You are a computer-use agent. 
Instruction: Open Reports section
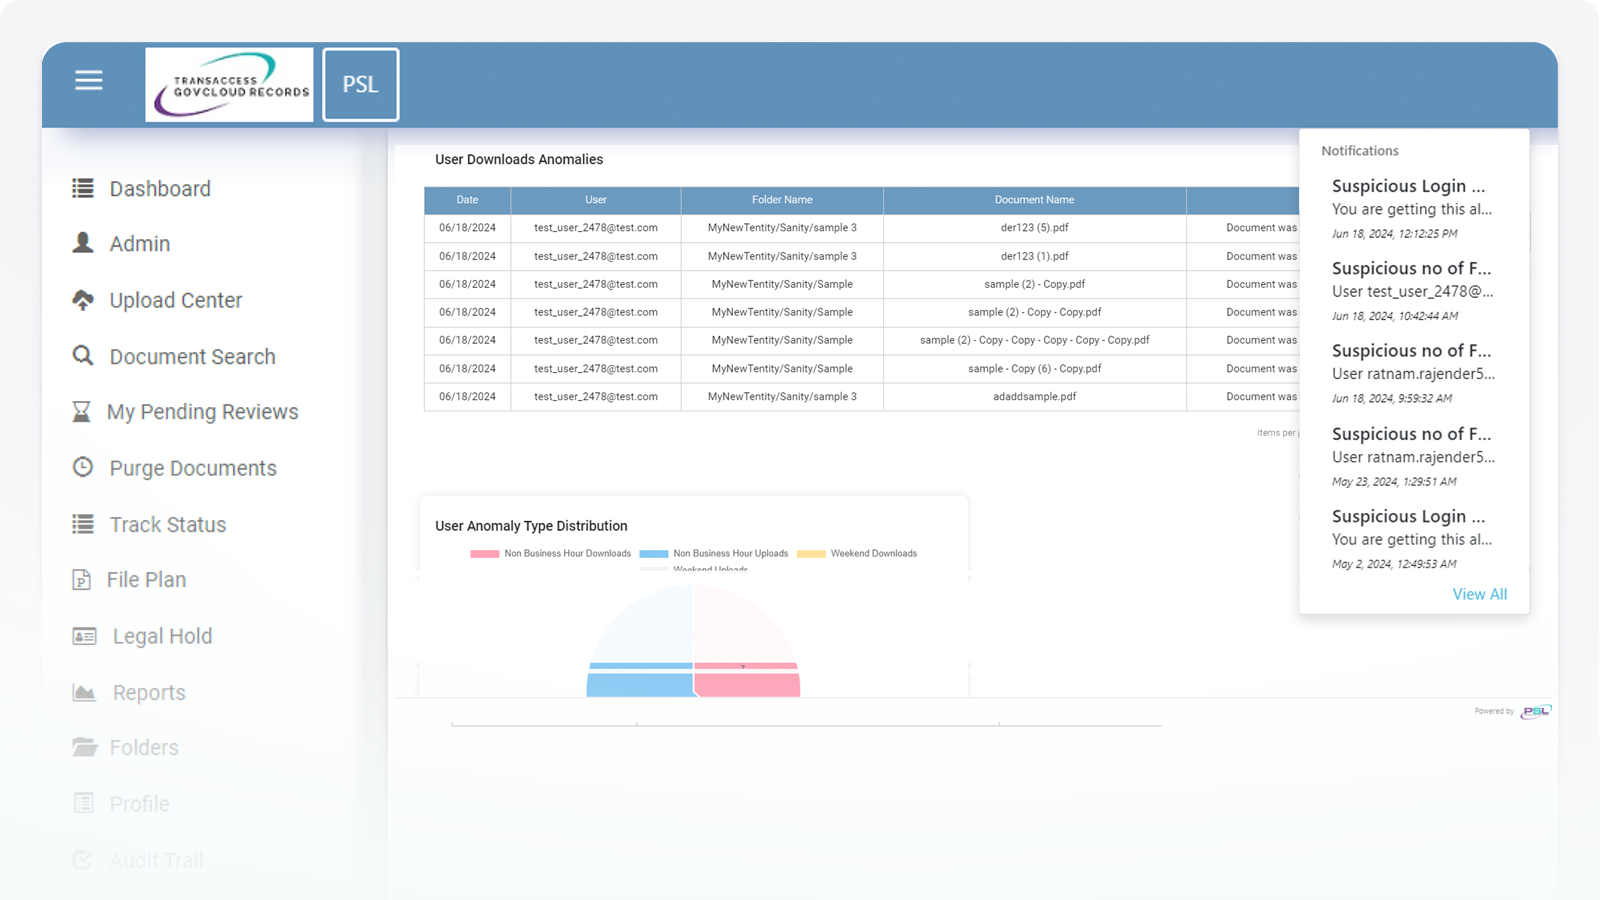[x=149, y=693]
